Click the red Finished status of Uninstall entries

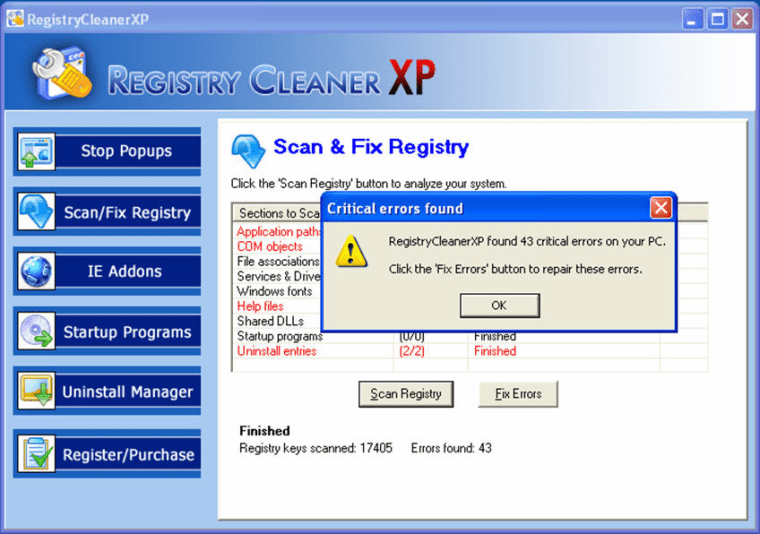click(495, 351)
